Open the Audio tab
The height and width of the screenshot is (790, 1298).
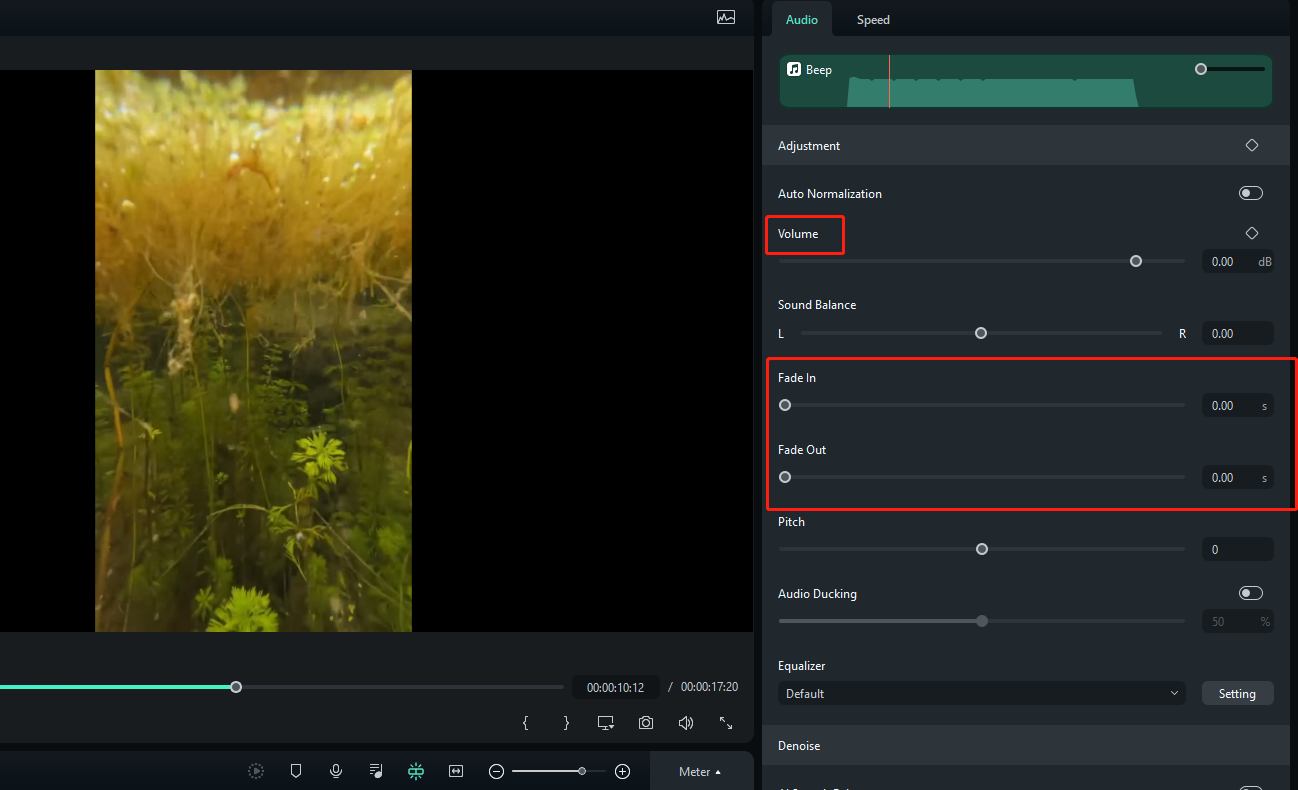coord(801,19)
